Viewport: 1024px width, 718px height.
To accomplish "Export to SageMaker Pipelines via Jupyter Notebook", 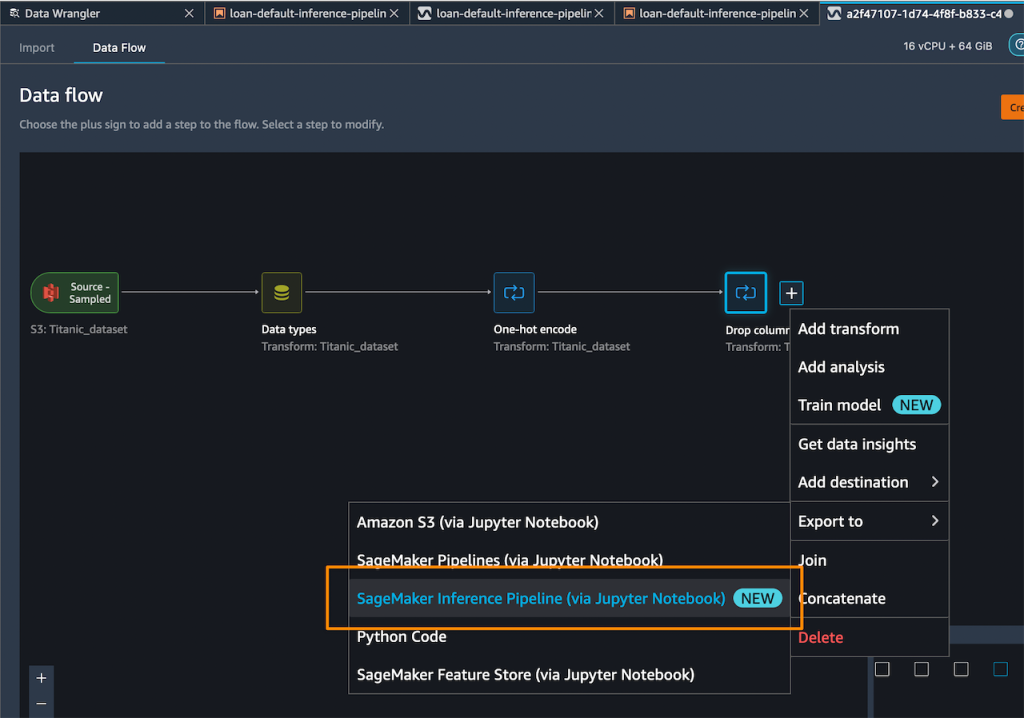I will coord(569,560).
